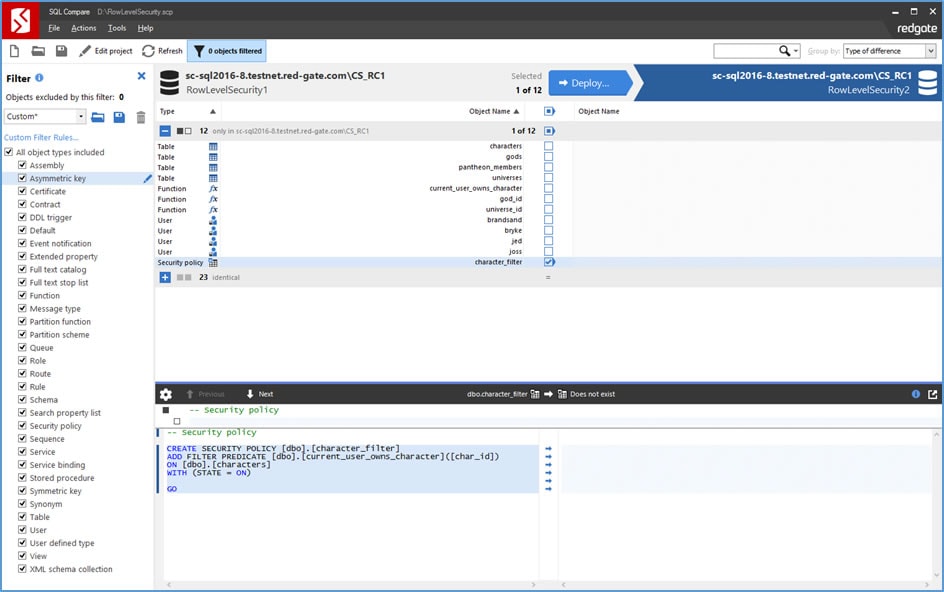Check the universe_id function checkbox
The width and height of the screenshot is (944, 592).
tap(548, 209)
